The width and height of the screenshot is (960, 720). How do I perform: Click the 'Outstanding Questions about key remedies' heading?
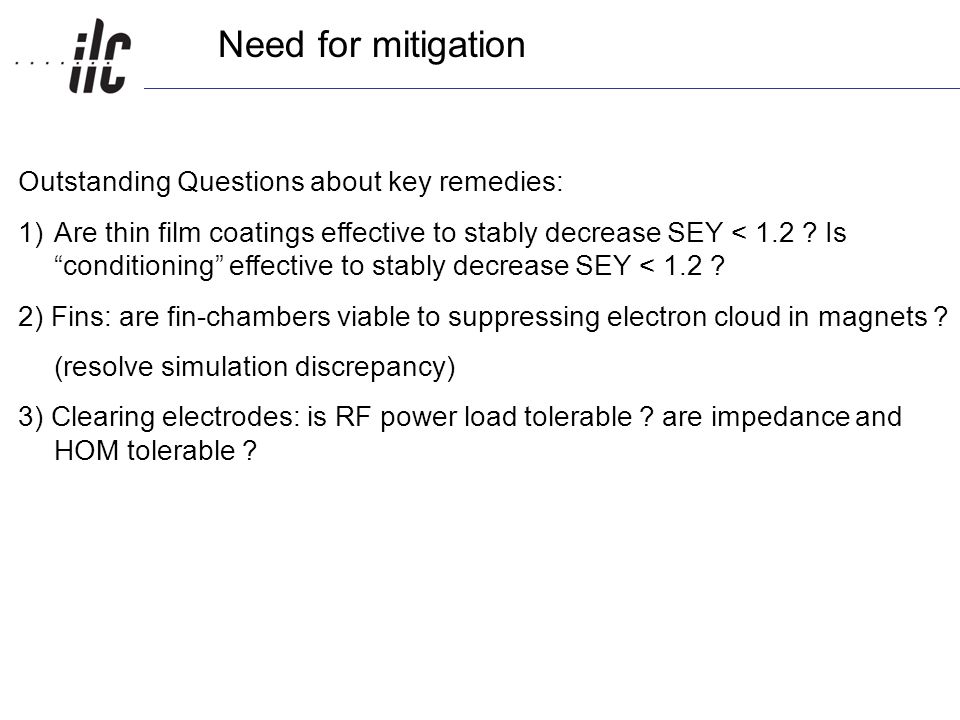tap(290, 182)
